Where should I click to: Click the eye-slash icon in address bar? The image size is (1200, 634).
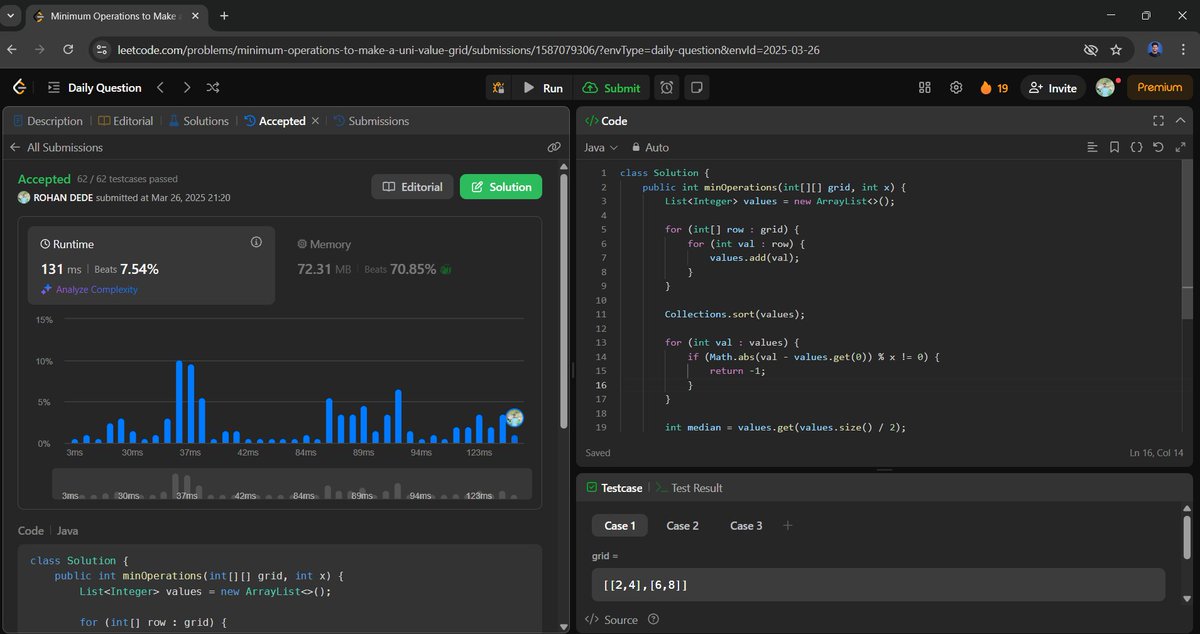pos(1090,49)
